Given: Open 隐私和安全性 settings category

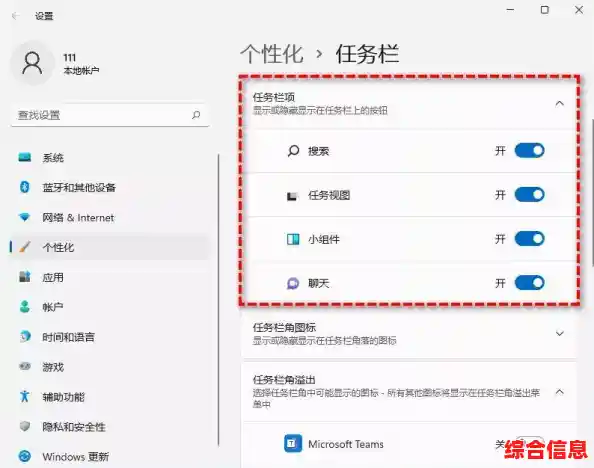Looking at the screenshot, I should tap(110, 427).
